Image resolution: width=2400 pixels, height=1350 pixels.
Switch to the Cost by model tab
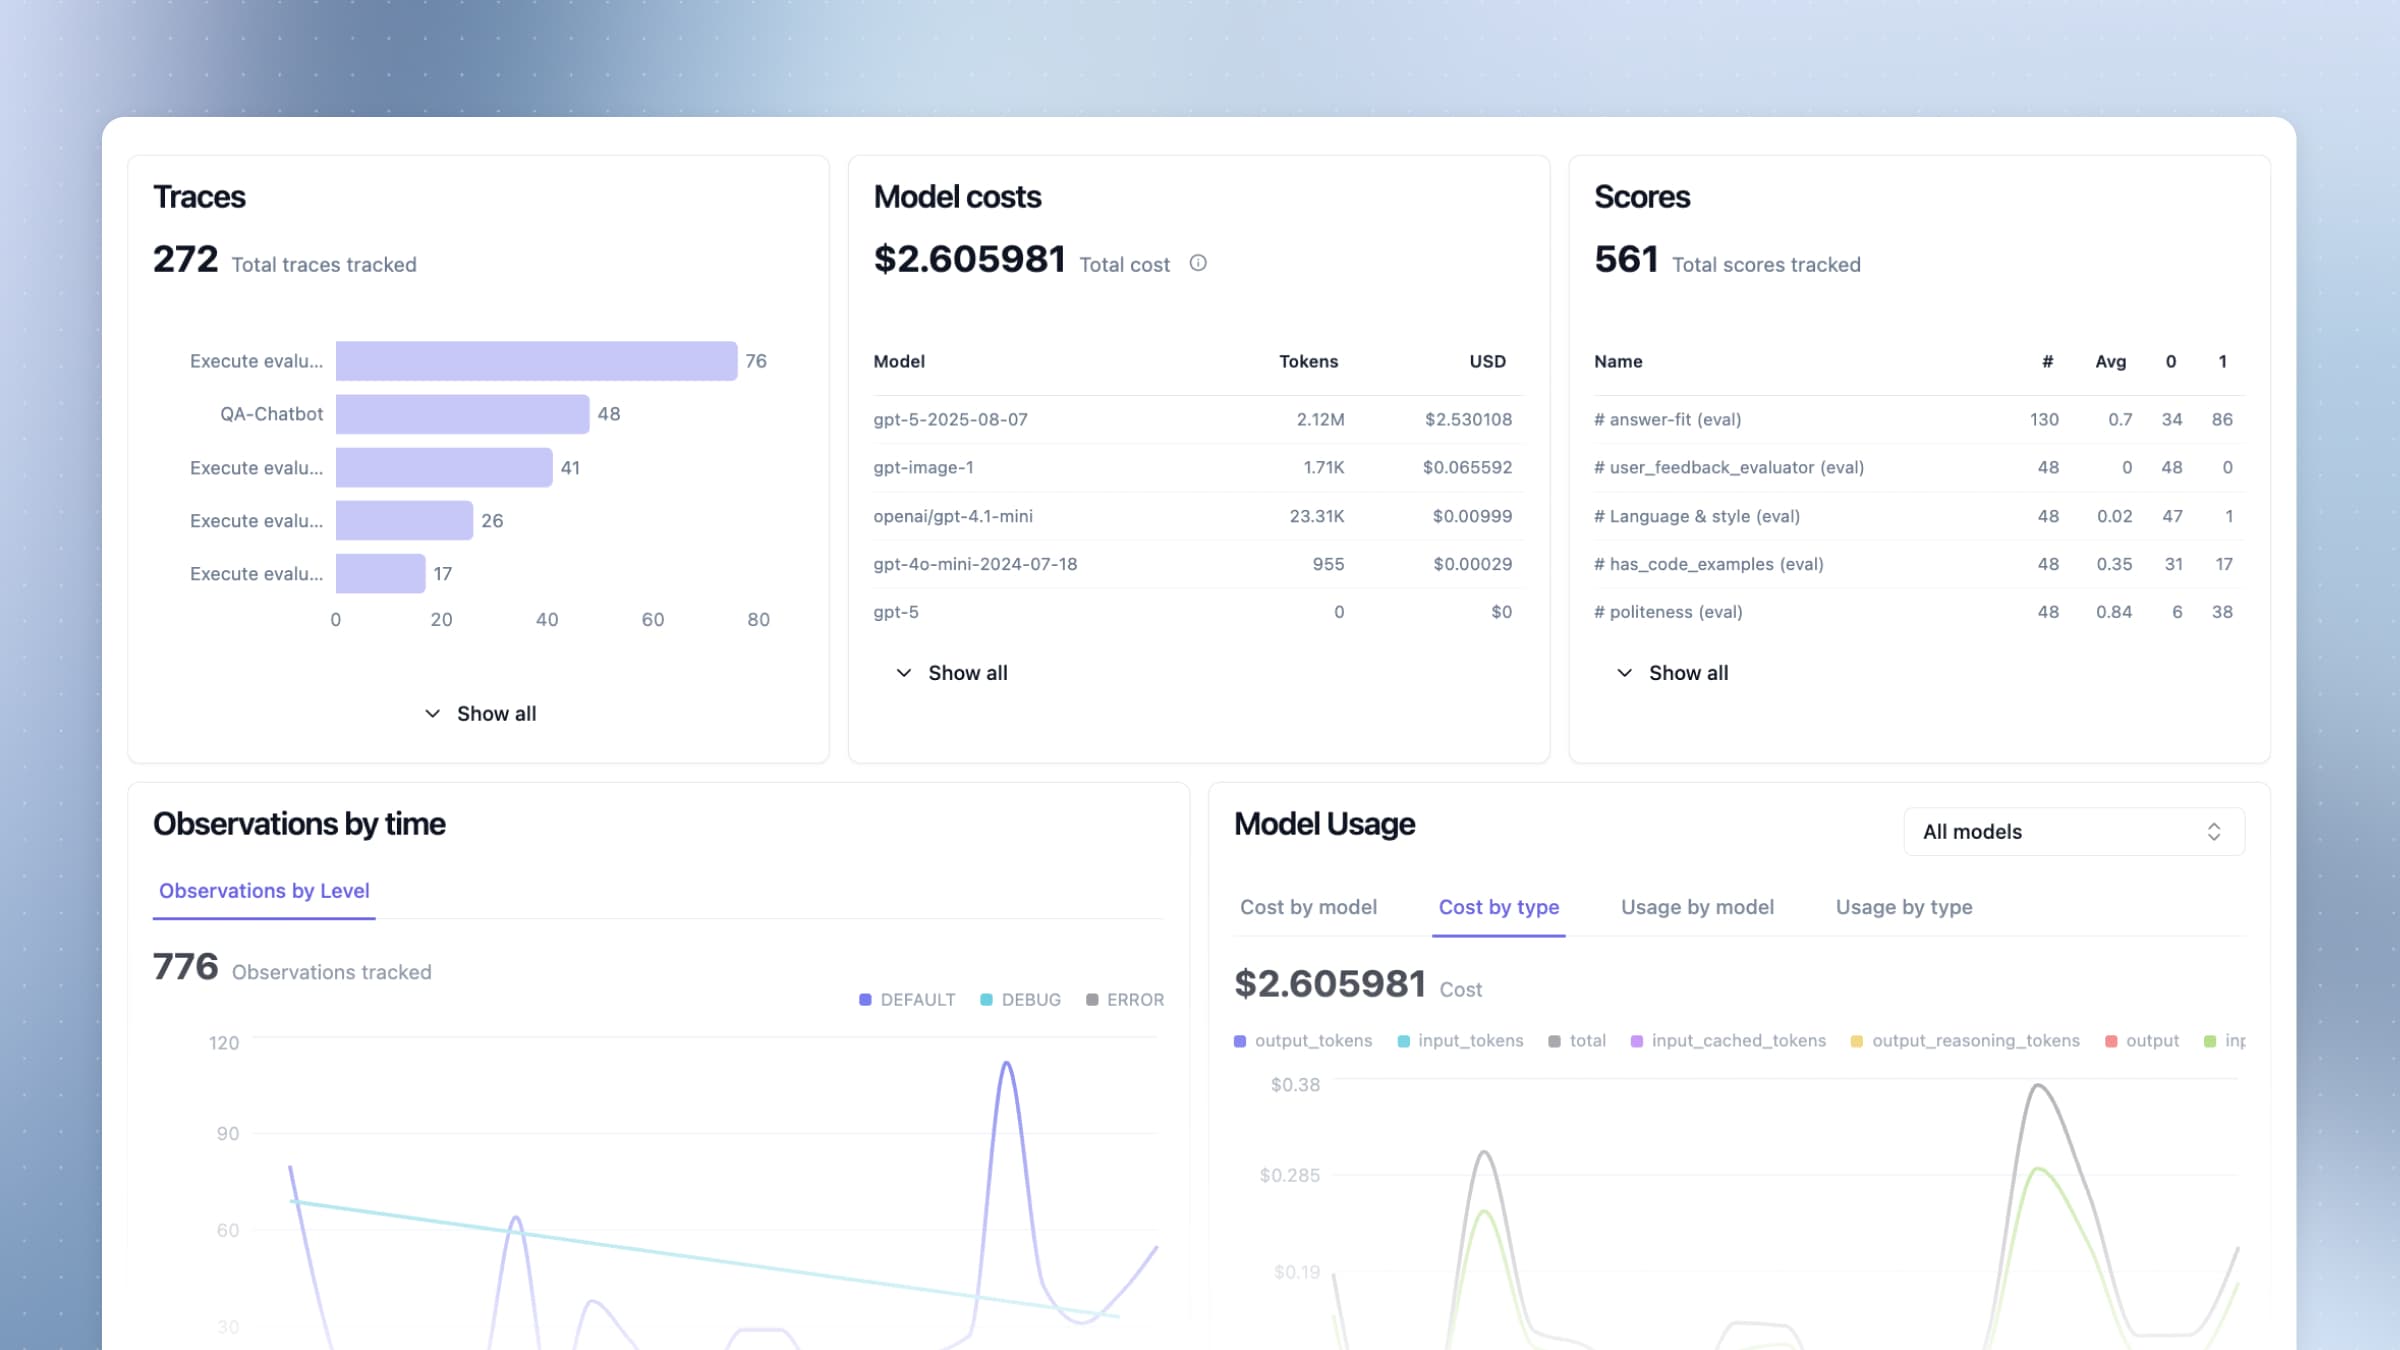1309,907
